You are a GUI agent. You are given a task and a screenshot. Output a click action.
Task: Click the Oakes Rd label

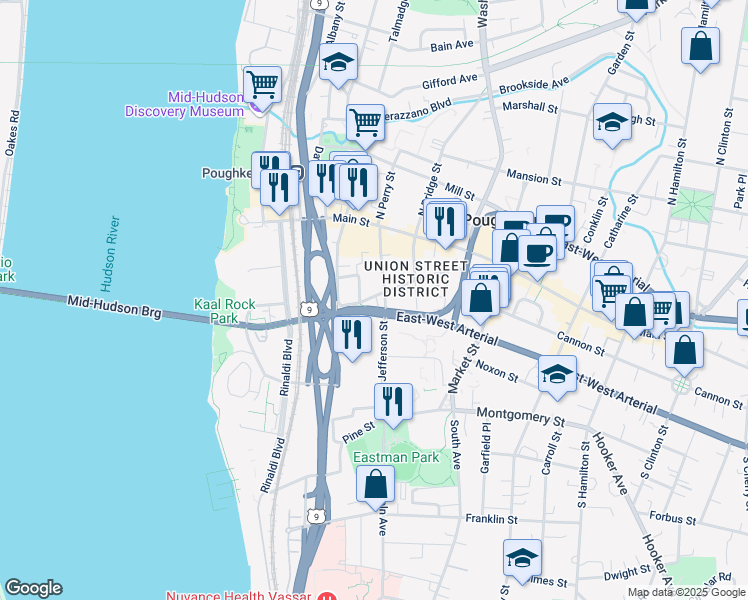(12, 134)
